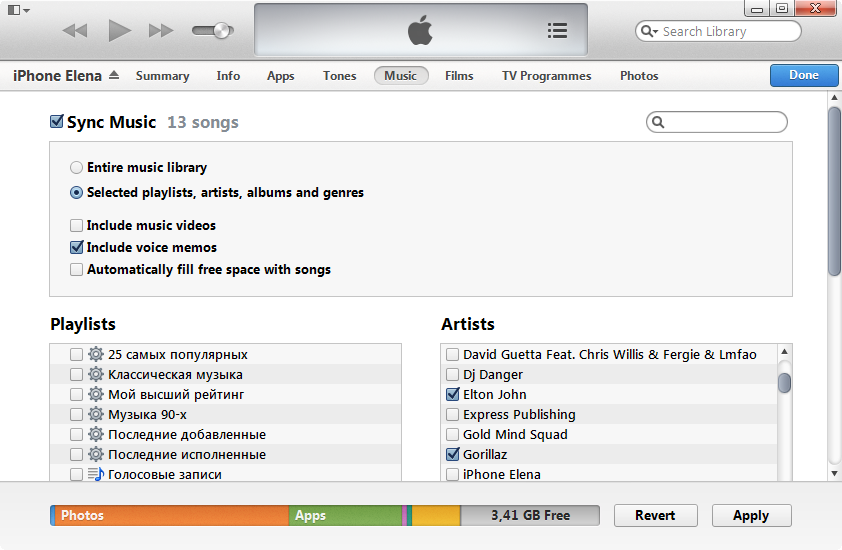The height and width of the screenshot is (550, 842).
Task: Click the Search Library magnifier dropdown
Action: click(649, 31)
